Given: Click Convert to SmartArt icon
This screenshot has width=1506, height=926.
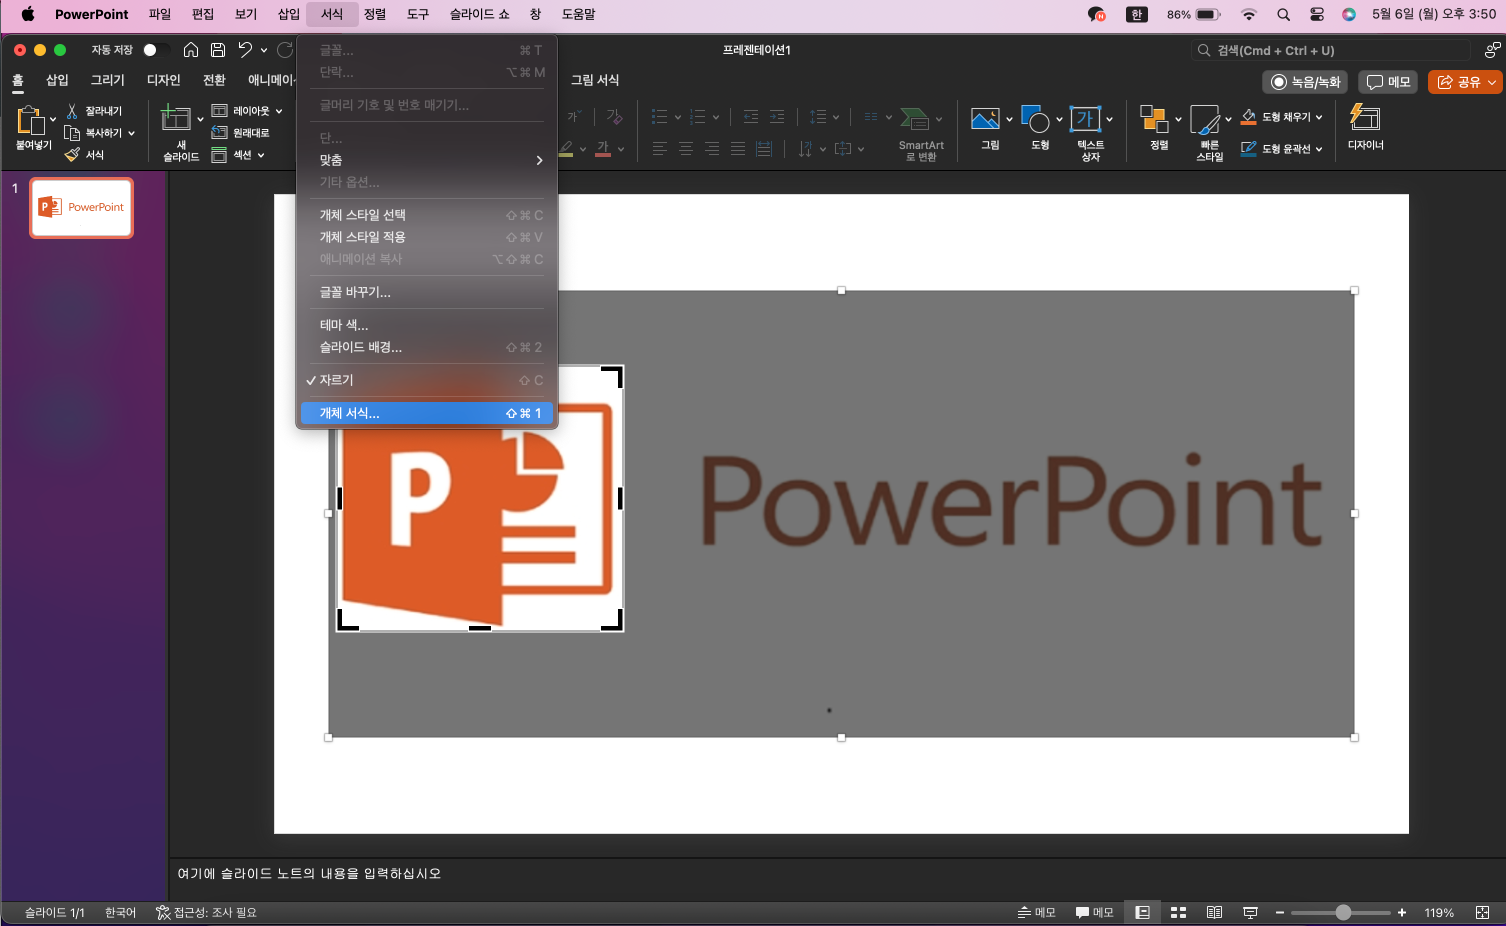Looking at the screenshot, I should point(914,119).
